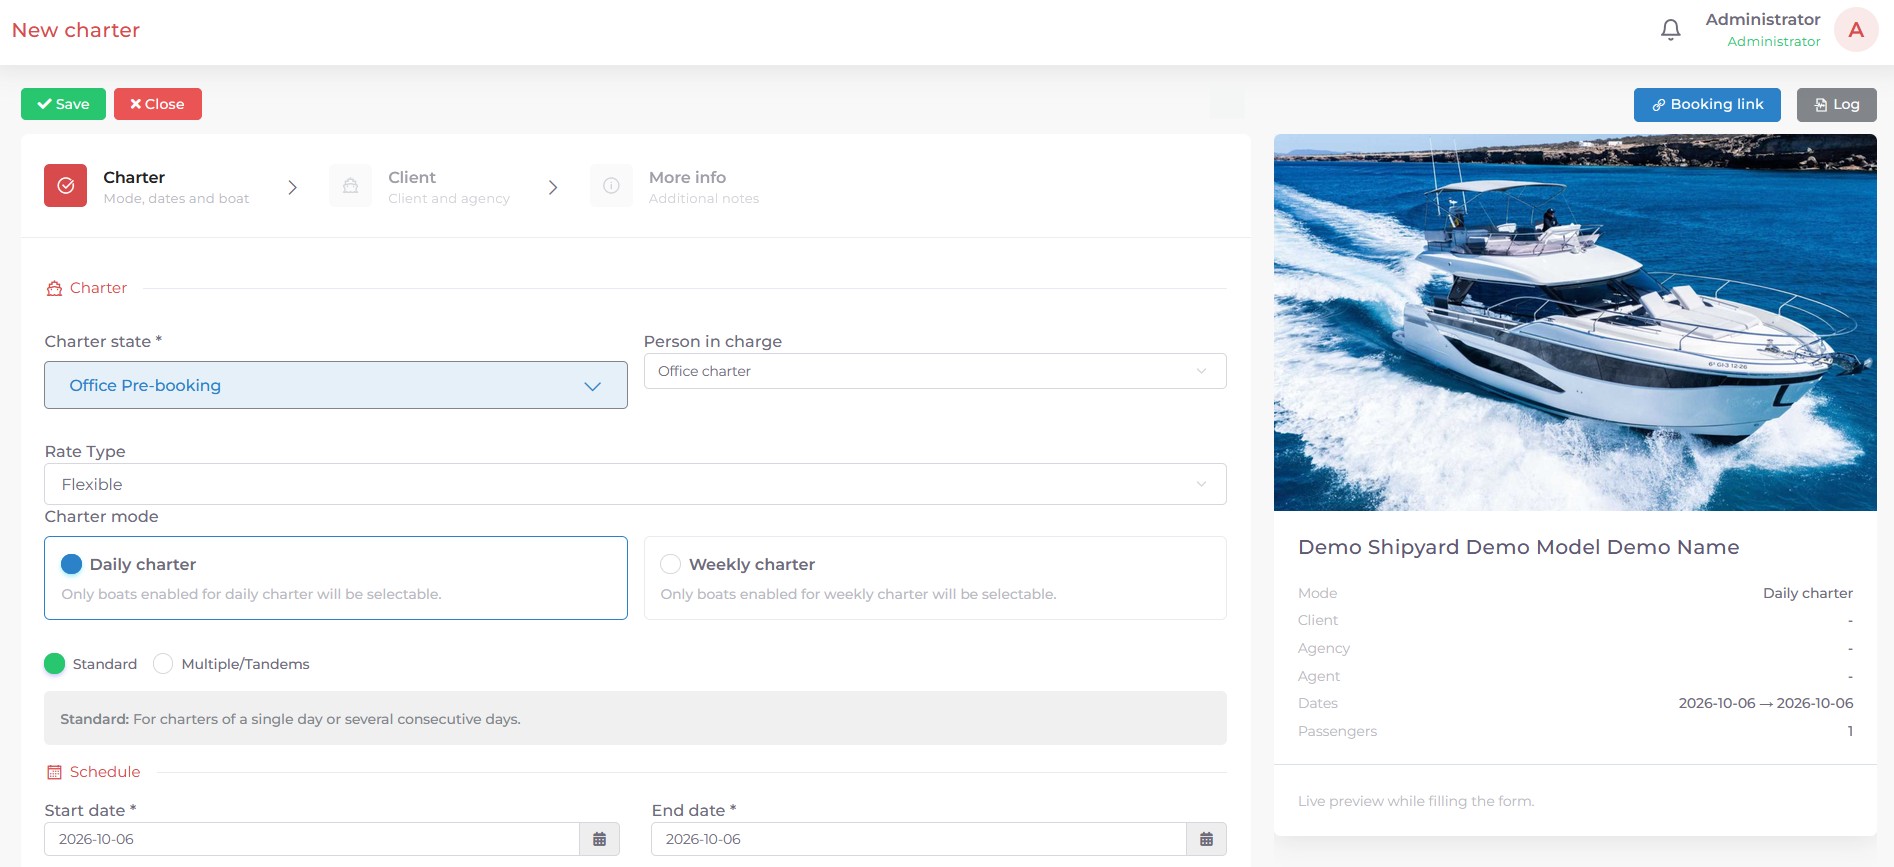Screen dimensions: 1894x867
Task: Click the Standard description info box
Action: [x=635, y=718]
